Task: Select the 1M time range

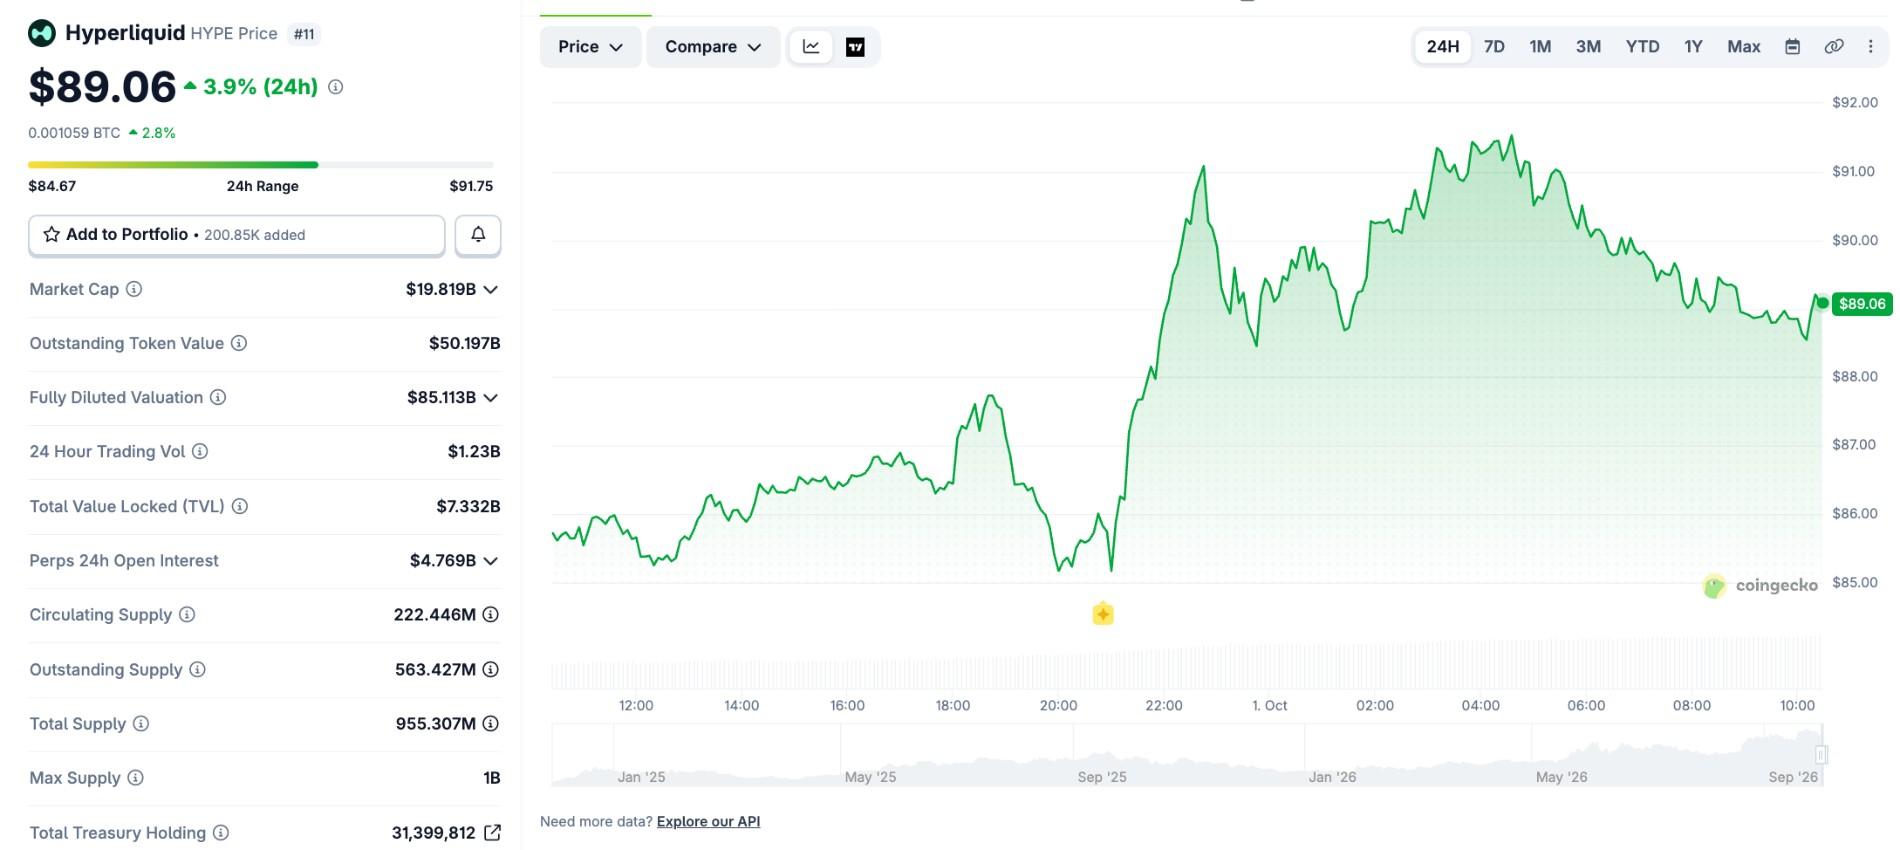Action: 1540,46
